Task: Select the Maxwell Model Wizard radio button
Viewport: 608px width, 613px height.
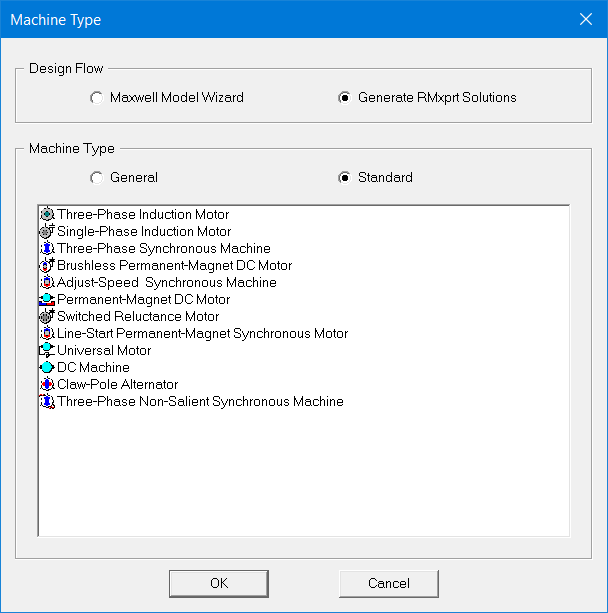Action: (96, 97)
